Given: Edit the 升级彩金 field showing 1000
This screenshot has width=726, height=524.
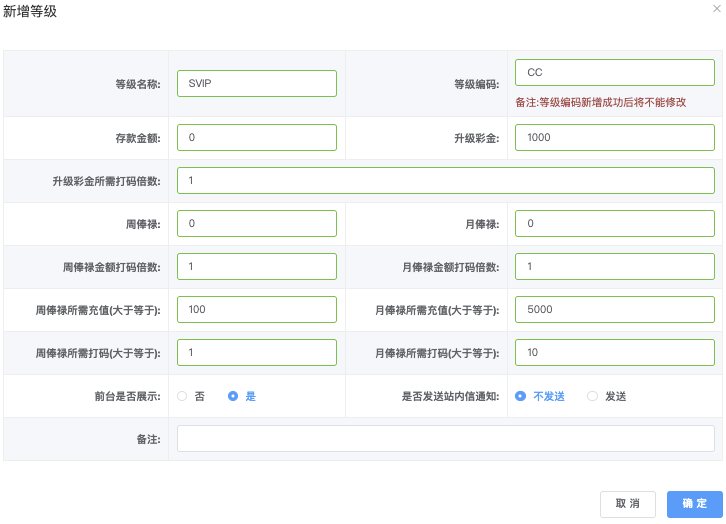Looking at the screenshot, I should [614, 137].
